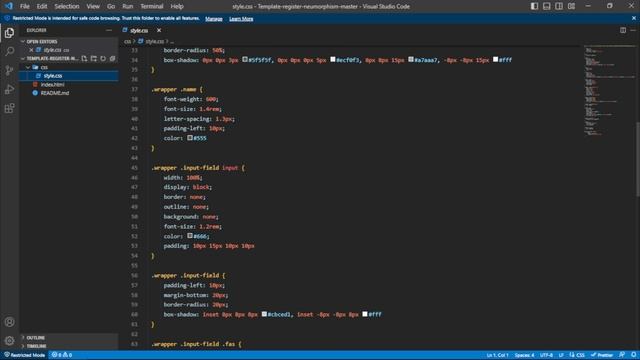
Task: Click the #ecf0f3 color swatch on line 34
Action: coord(333,60)
